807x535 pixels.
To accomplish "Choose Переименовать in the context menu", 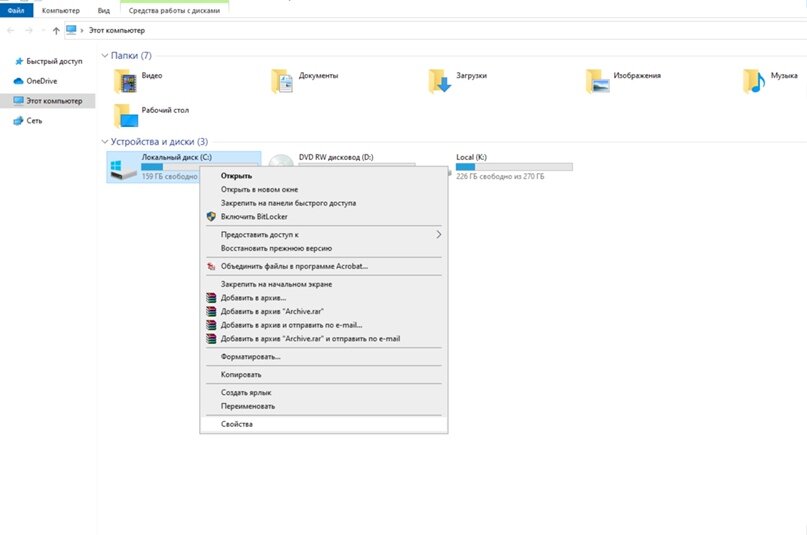I will point(324,406).
